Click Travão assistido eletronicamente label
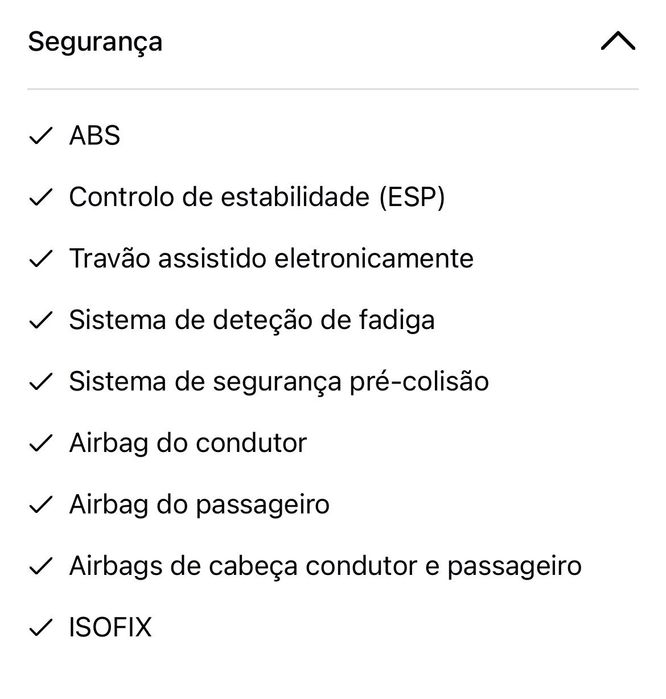666x699 pixels. [x=271, y=259]
